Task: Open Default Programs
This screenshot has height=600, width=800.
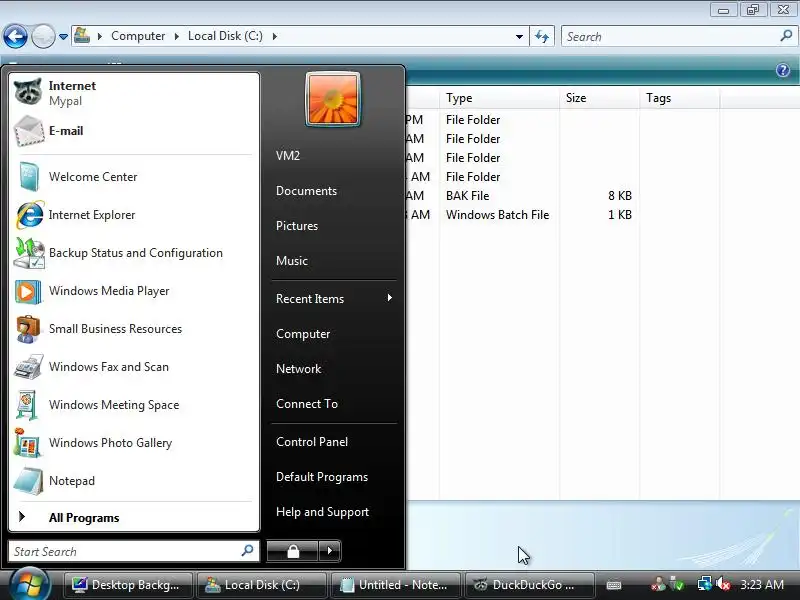Action: 322,477
